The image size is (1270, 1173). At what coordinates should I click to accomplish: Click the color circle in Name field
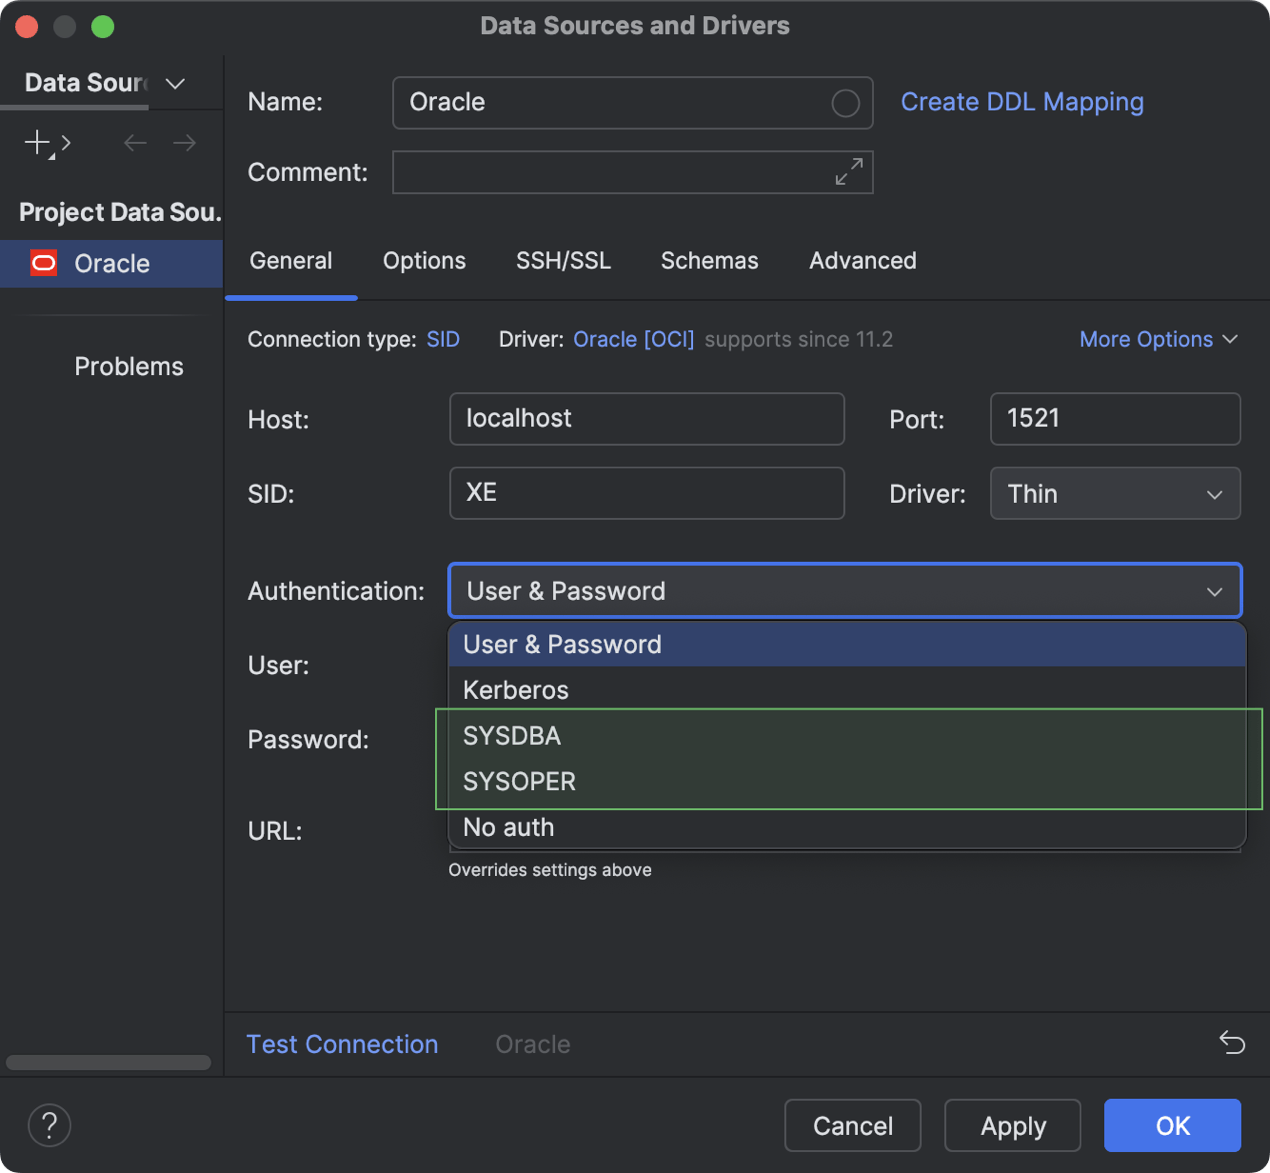tap(845, 103)
